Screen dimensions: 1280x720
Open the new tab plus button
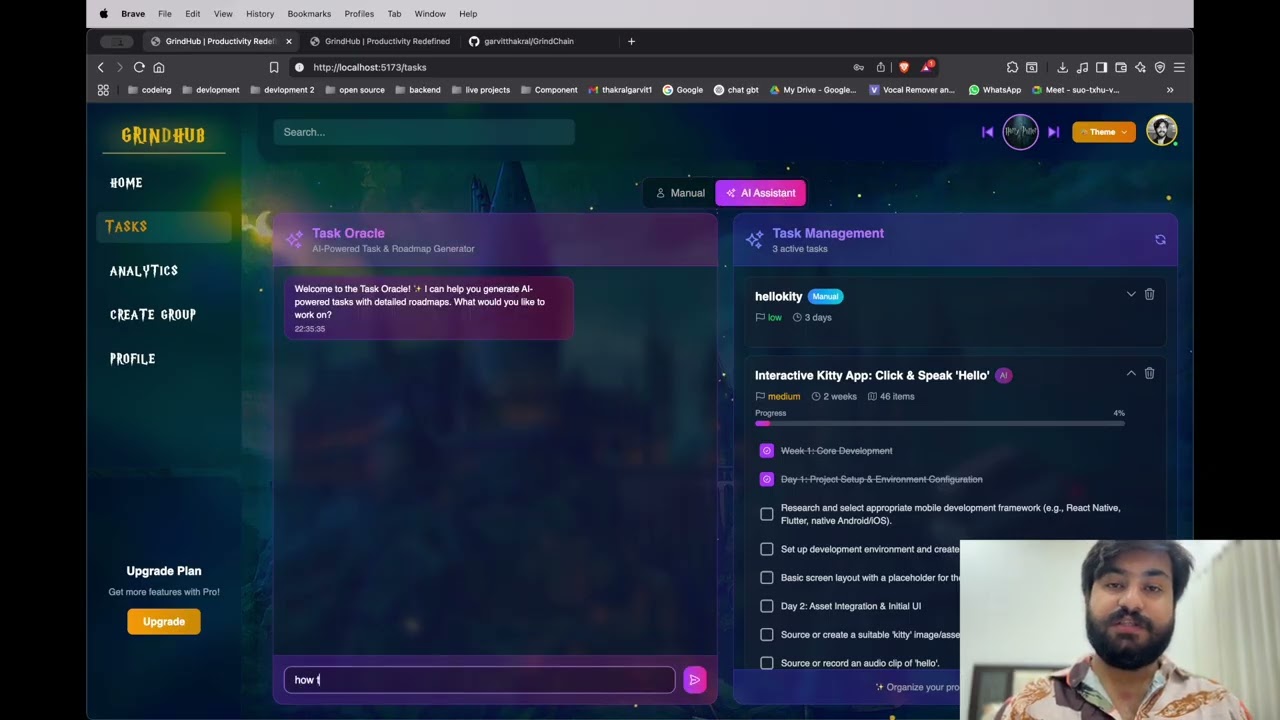(x=631, y=41)
